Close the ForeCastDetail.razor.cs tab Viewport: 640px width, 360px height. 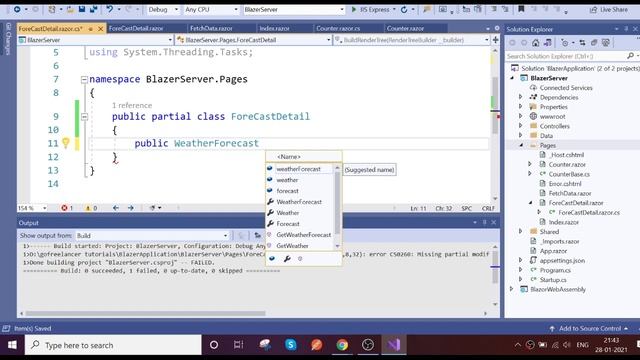pos(100,29)
